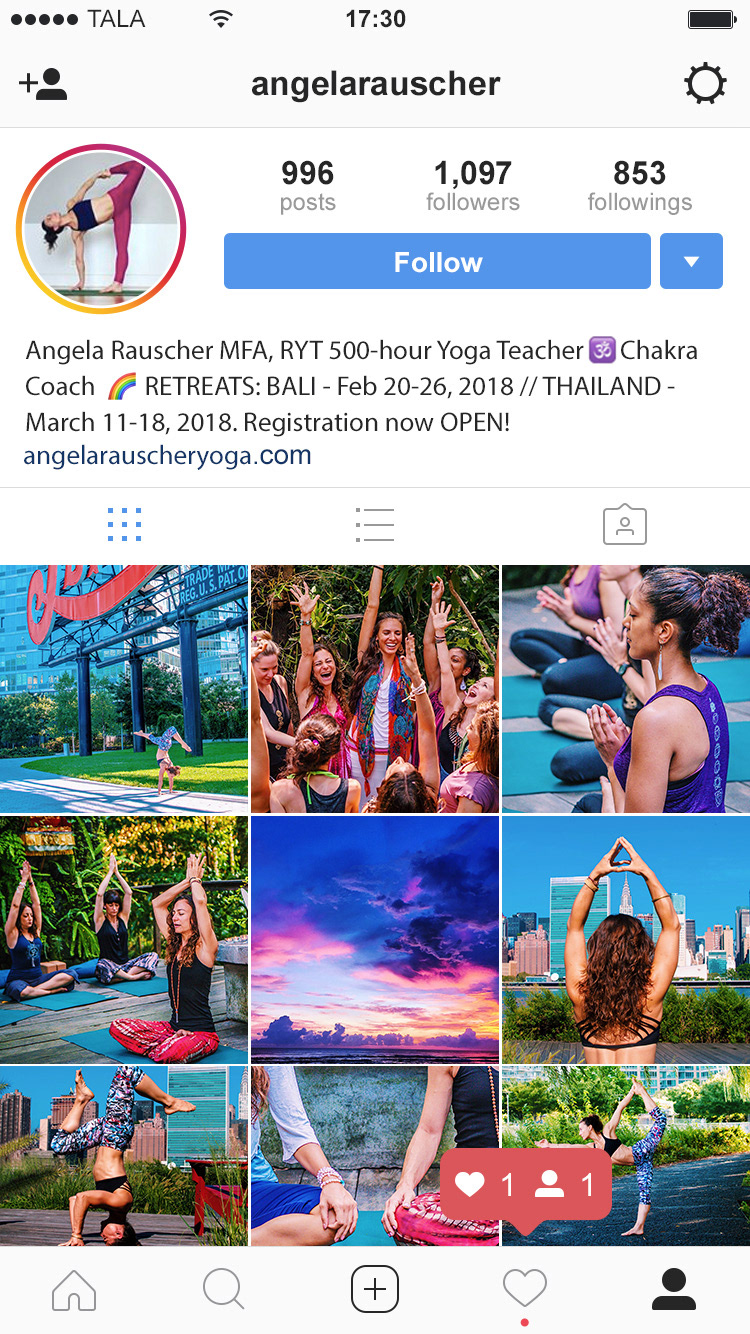This screenshot has height=1334, width=750.
Task: View the 1,097 followers list
Action: tap(473, 186)
